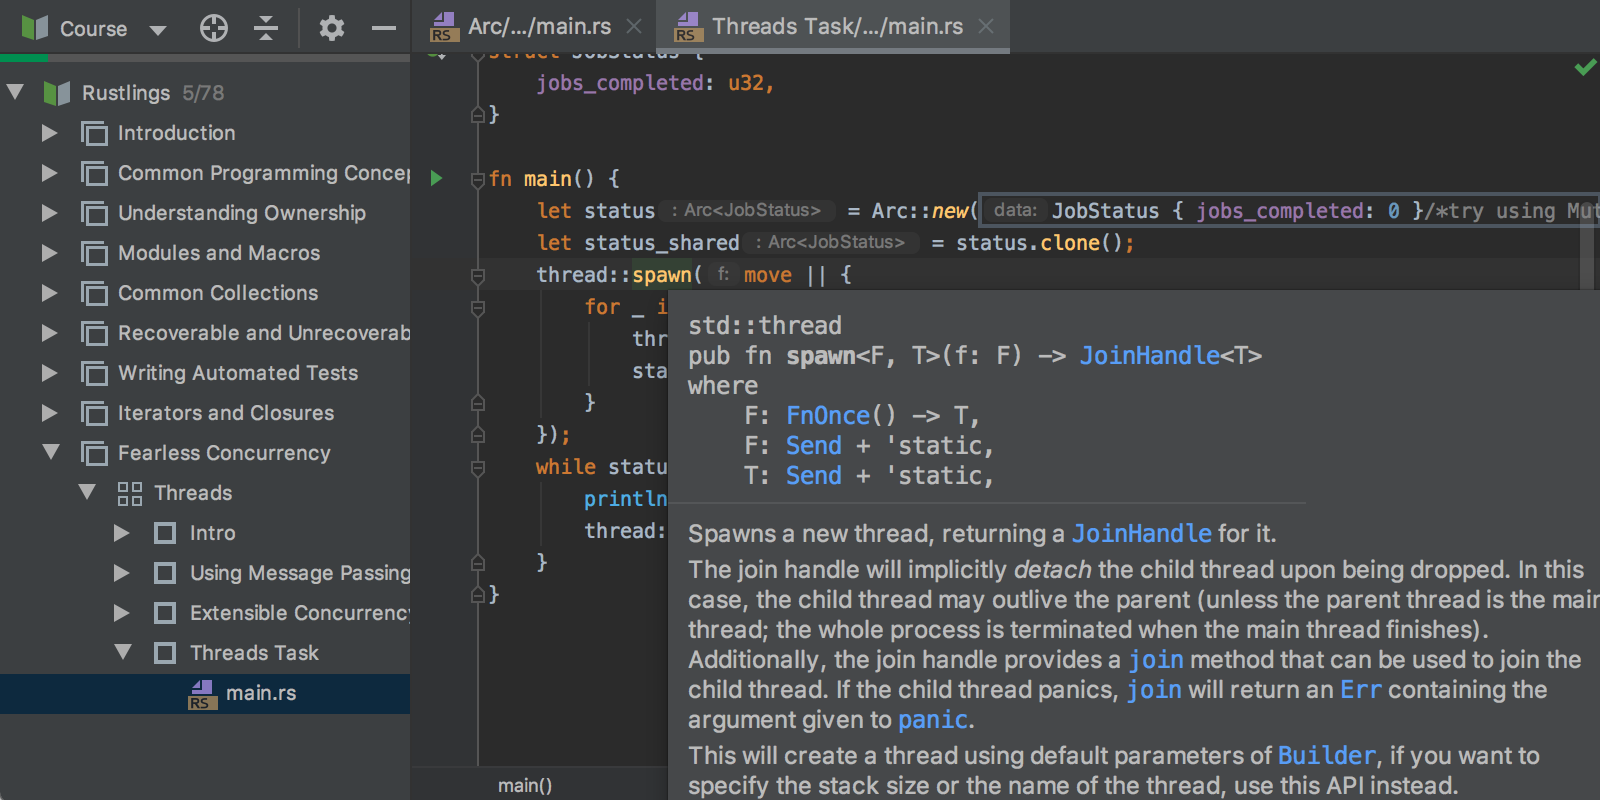Expand the Common Collections section

pos(49,293)
